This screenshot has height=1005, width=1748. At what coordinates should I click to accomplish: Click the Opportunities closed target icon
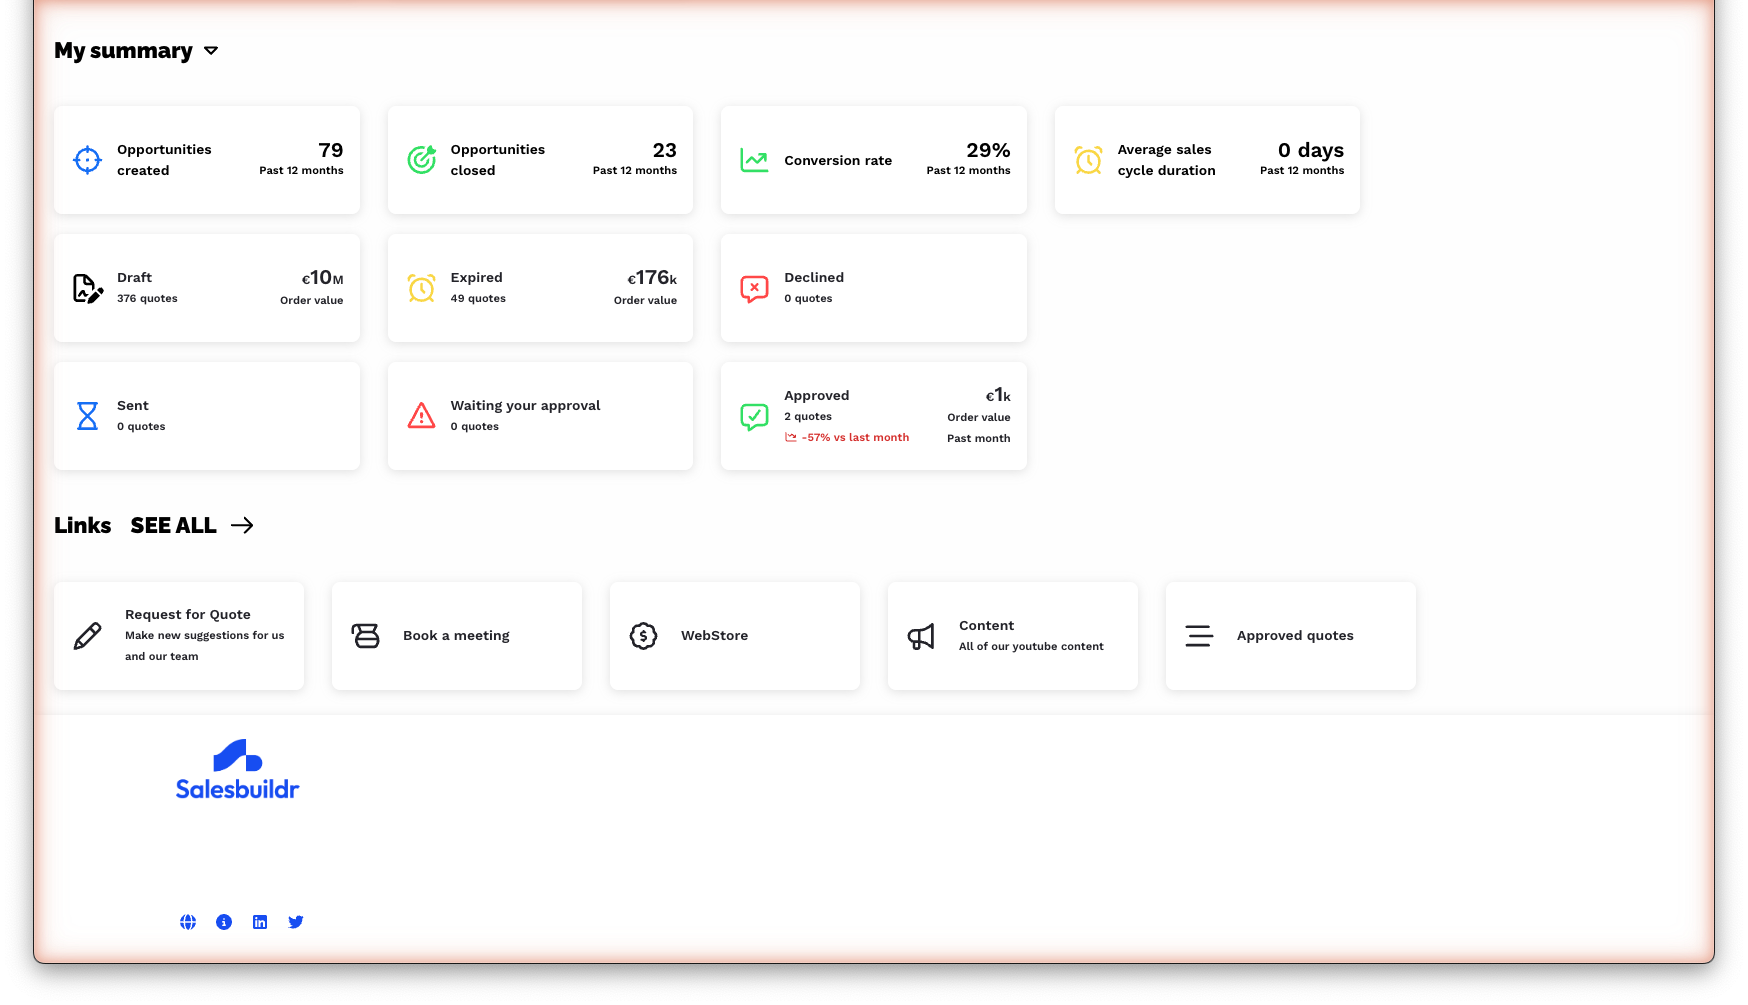tap(422, 160)
